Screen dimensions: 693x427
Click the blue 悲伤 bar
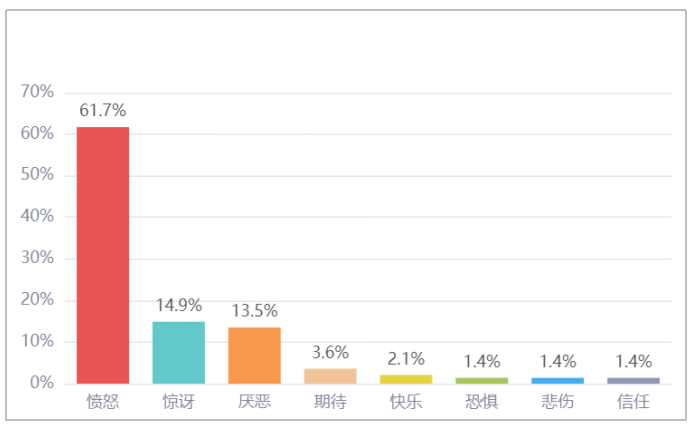point(558,381)
